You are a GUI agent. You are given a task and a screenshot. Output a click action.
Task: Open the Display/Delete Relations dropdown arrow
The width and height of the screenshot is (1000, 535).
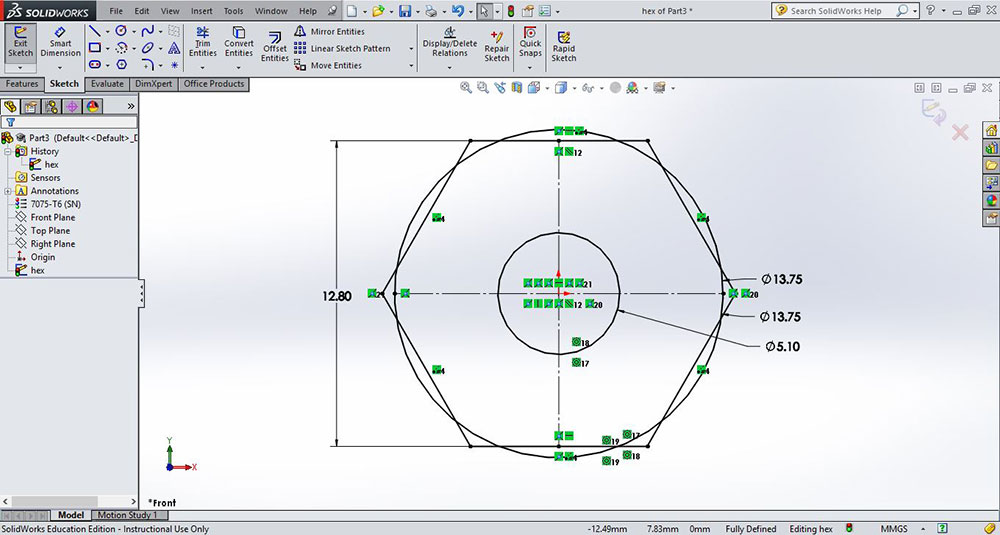(x=450, y=67)
